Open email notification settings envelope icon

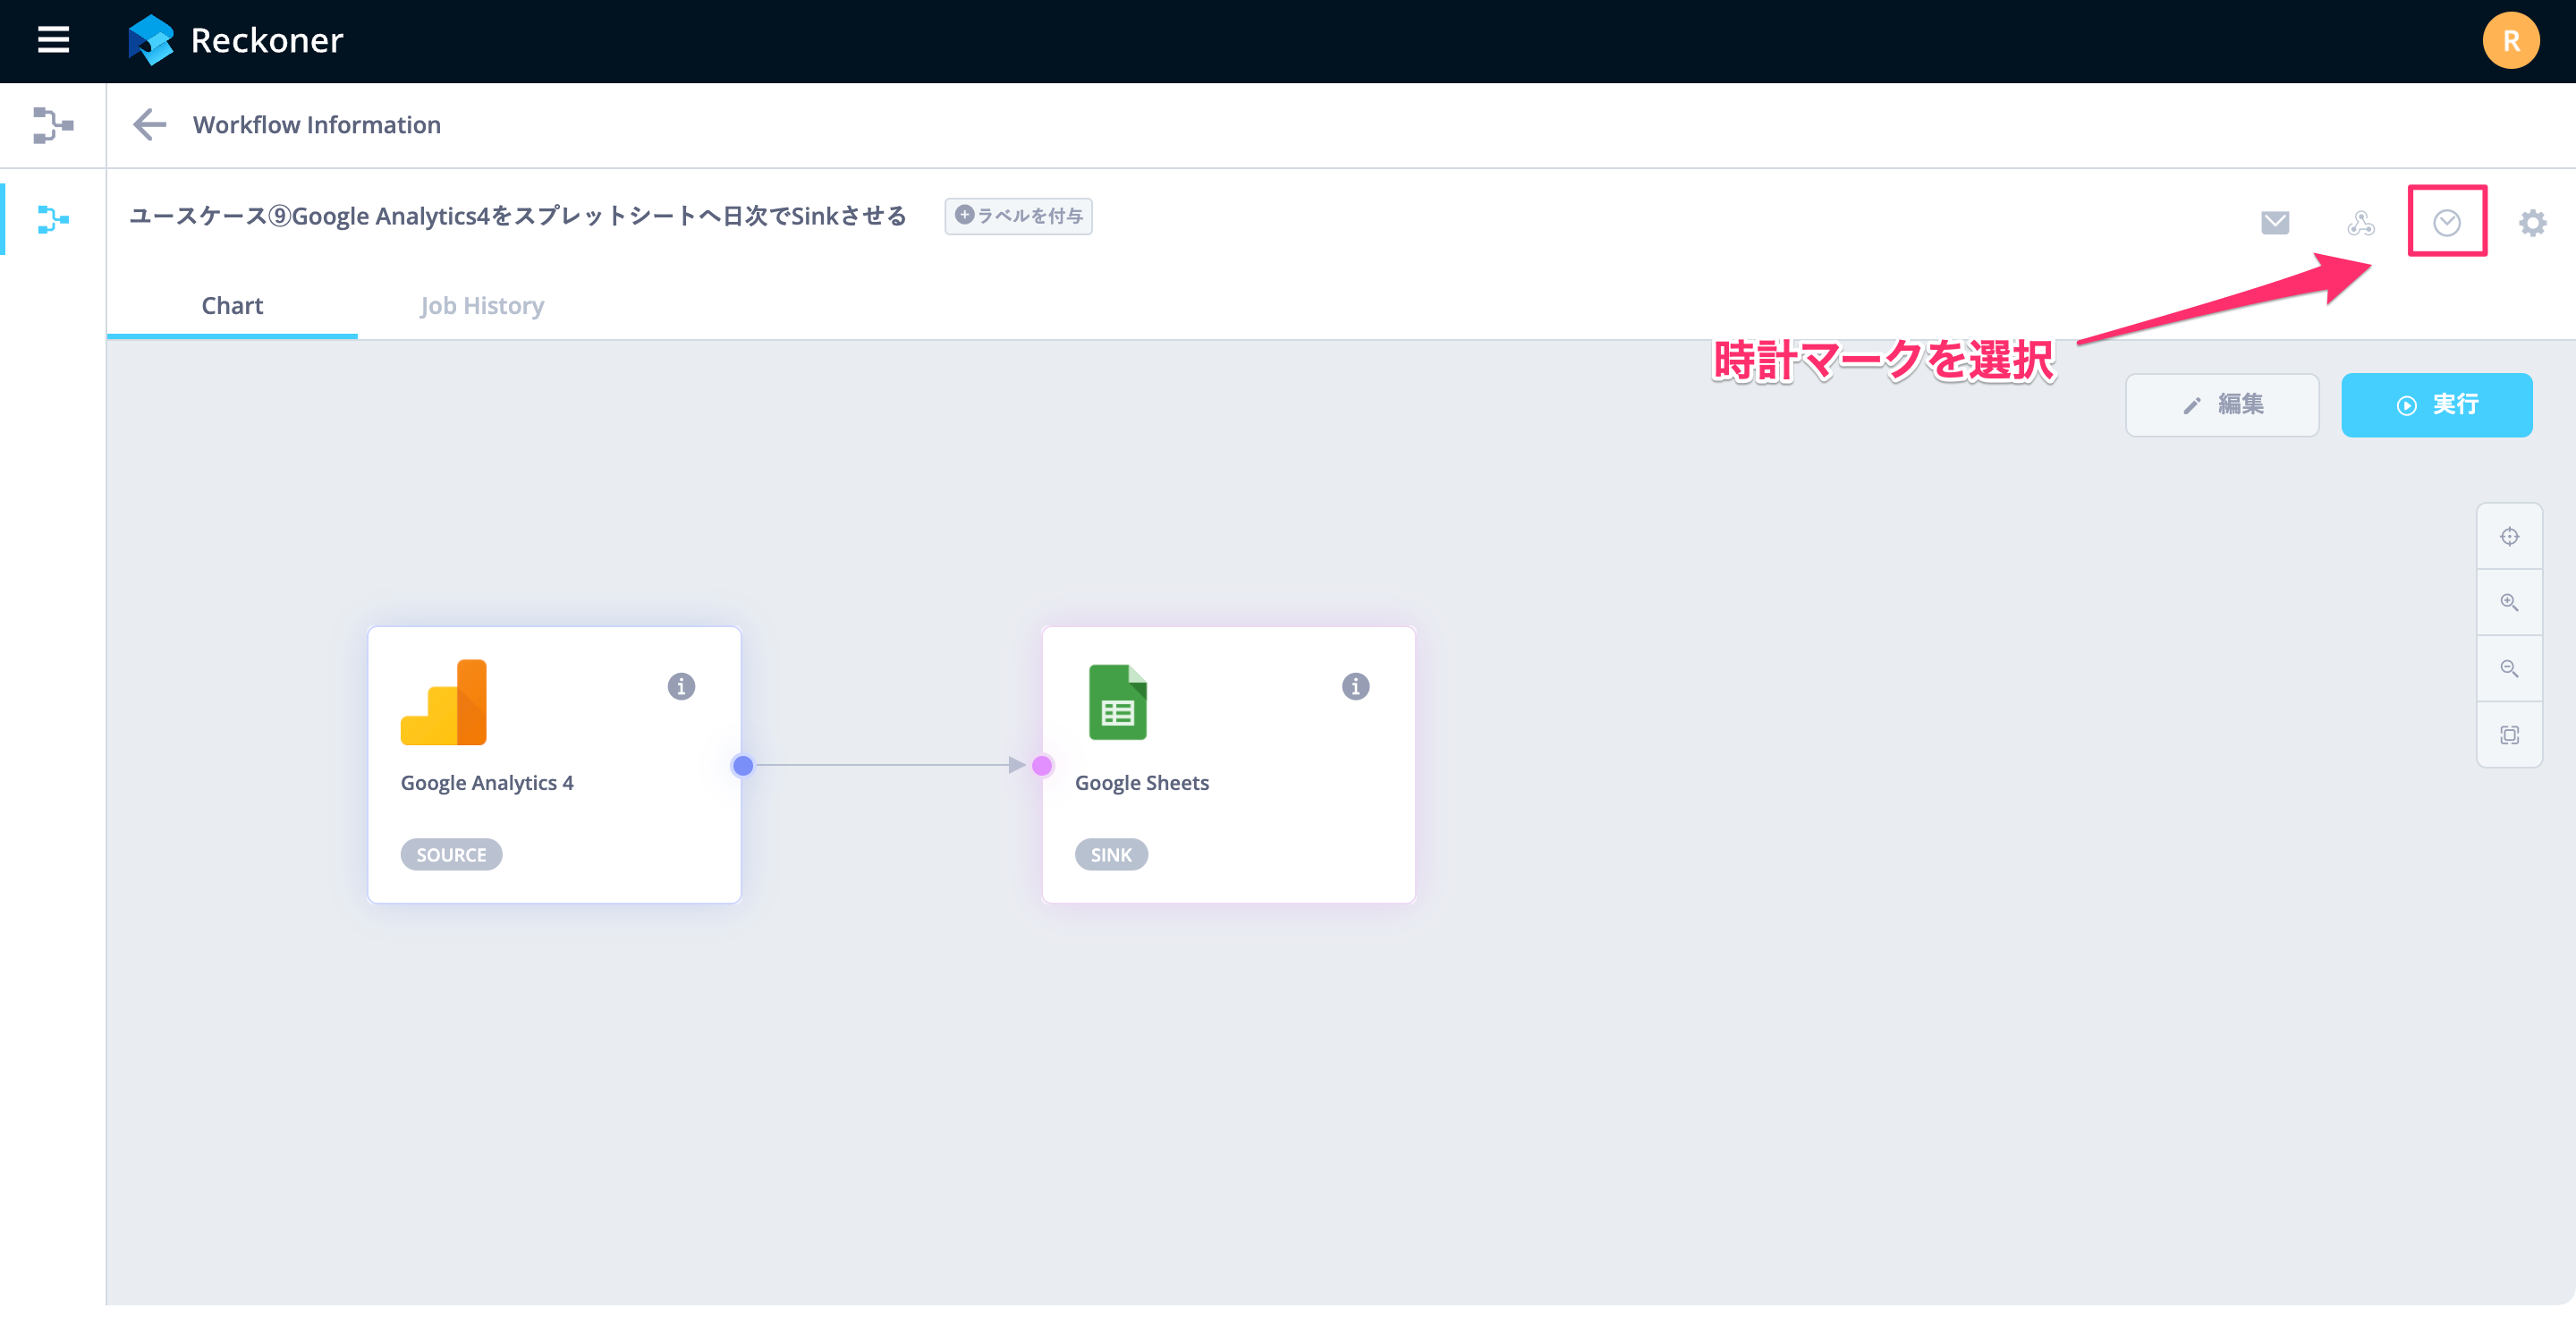tap(2275, 222)
